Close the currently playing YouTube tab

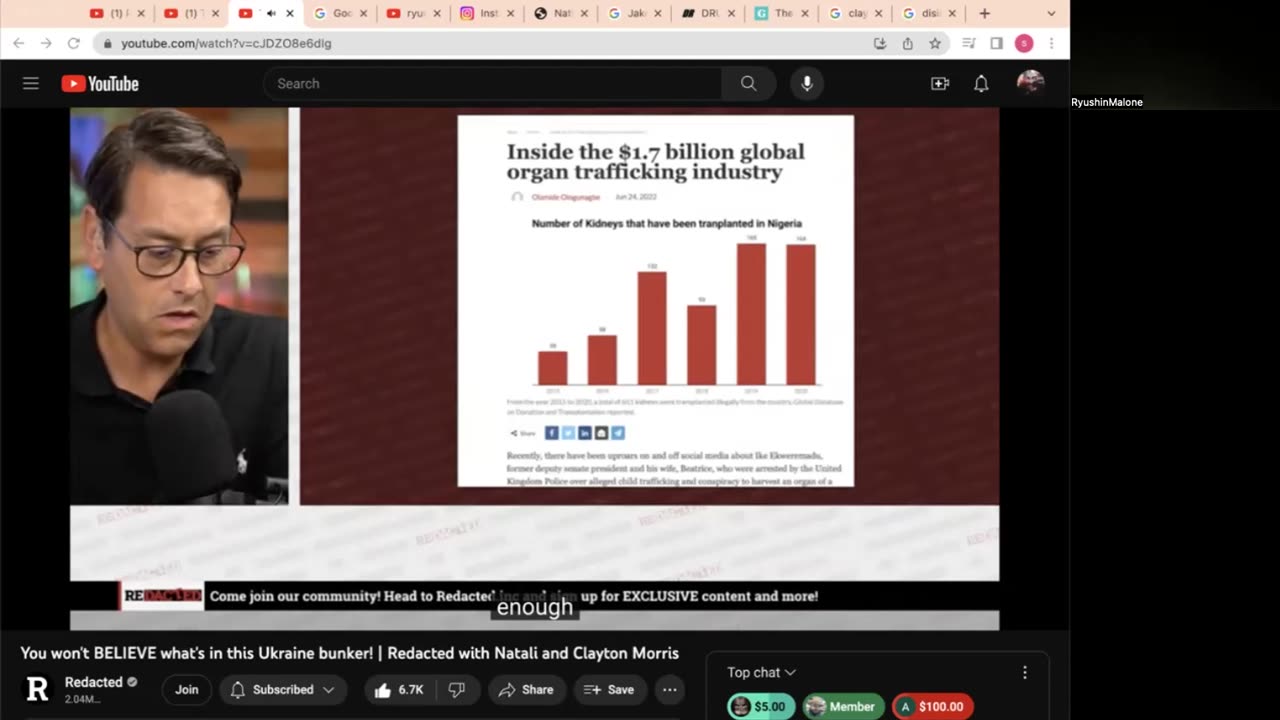[x=290, y=13]
